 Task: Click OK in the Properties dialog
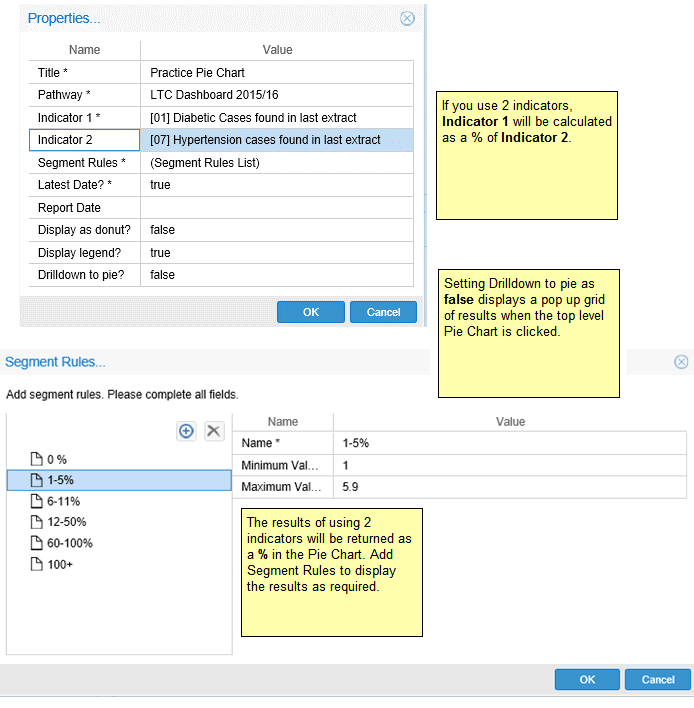(x=310, y=312)
